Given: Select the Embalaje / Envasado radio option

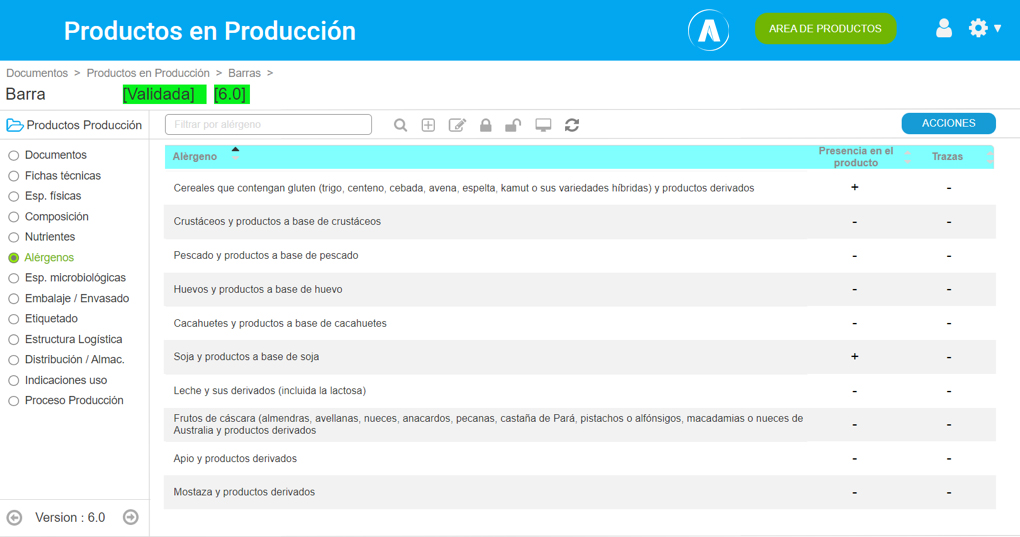Looking at the screenshot, I should click(14, 299).
